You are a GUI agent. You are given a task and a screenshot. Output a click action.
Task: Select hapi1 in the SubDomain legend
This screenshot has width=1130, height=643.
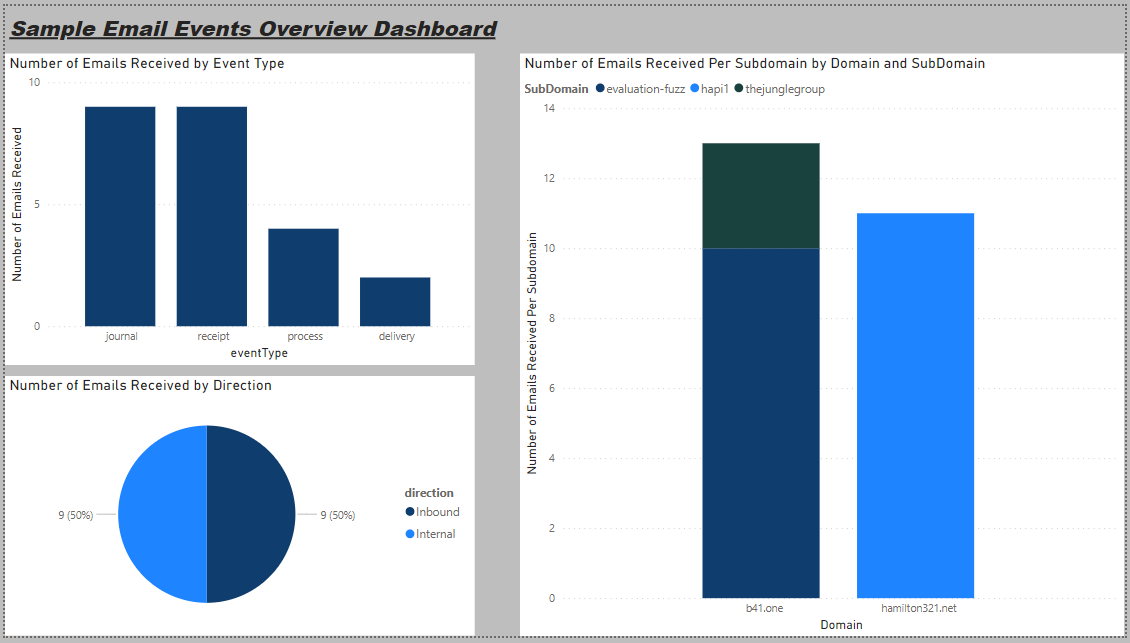click(711, 89)
